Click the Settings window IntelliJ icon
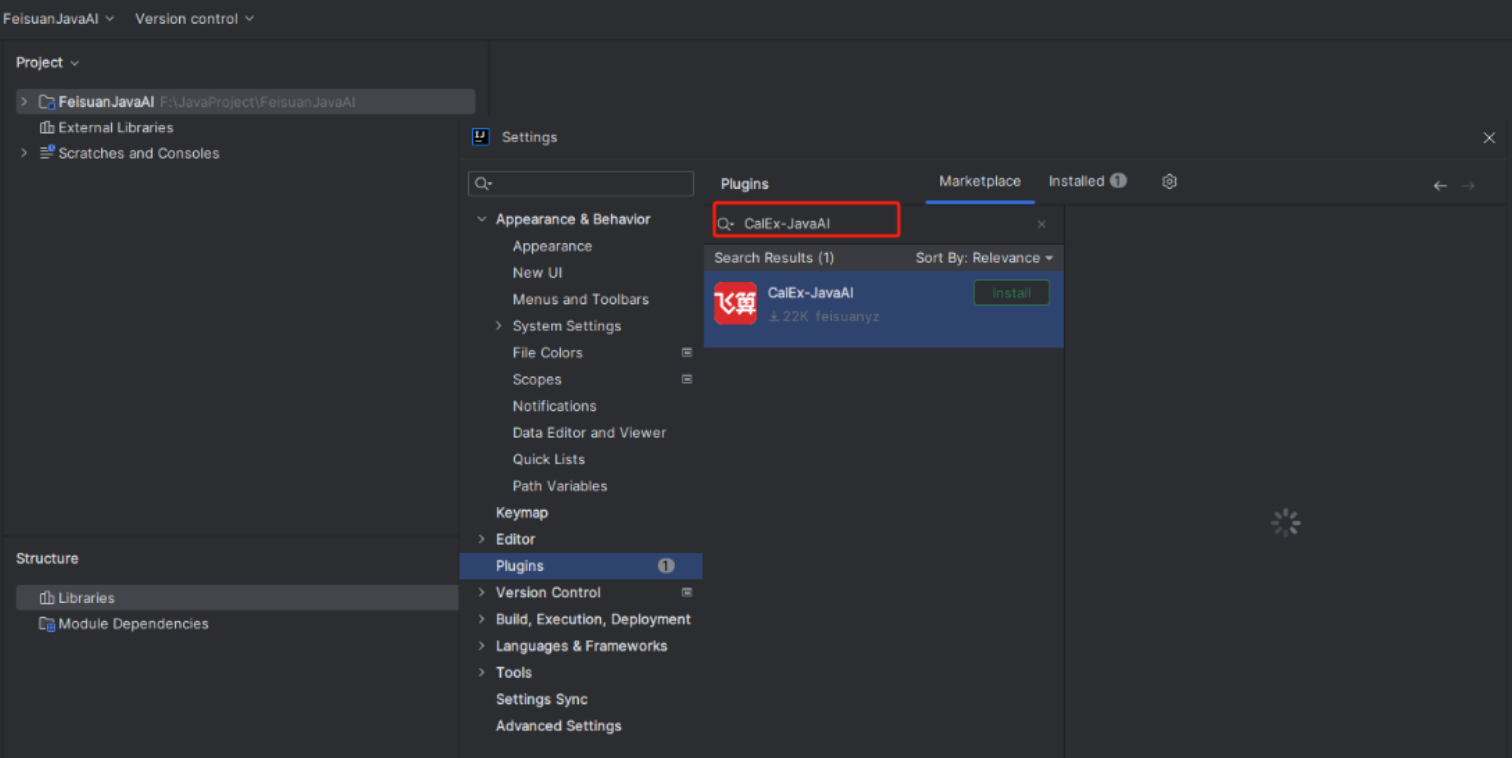The image size is (1512, 758). [x=481, y=137]
